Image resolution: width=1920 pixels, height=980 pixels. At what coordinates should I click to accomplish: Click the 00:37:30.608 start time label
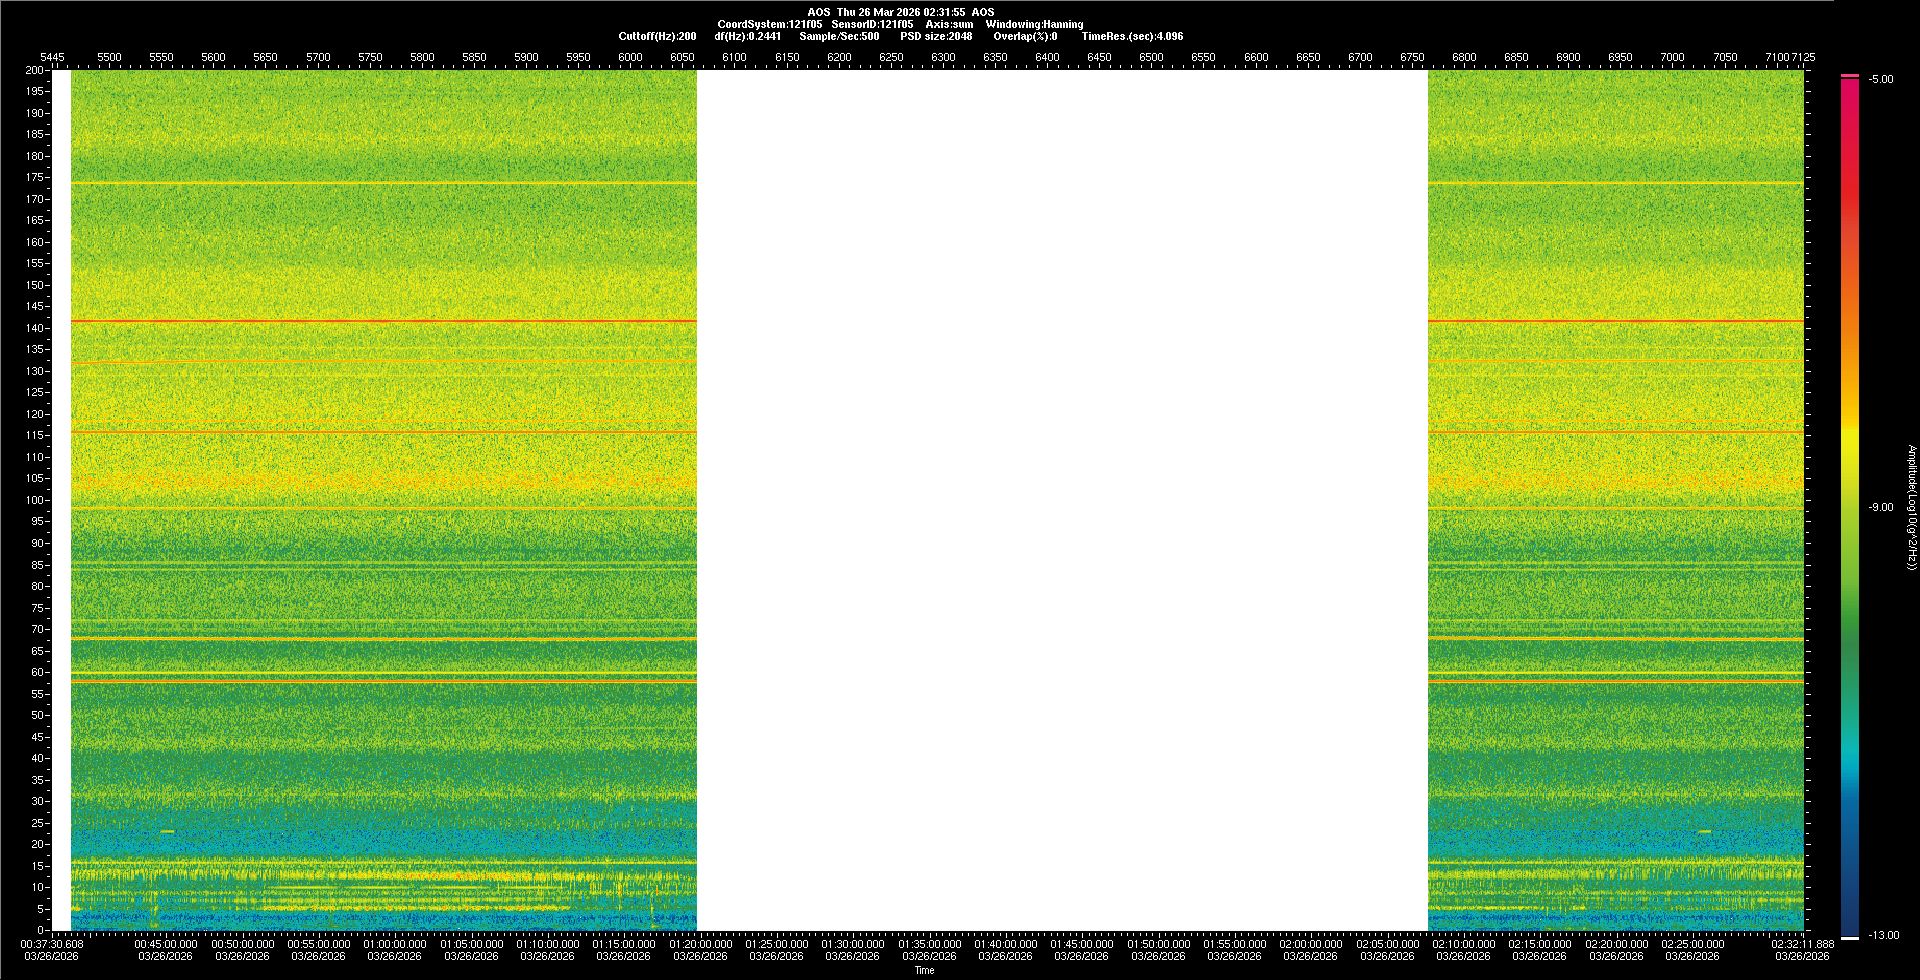(52, 944)
